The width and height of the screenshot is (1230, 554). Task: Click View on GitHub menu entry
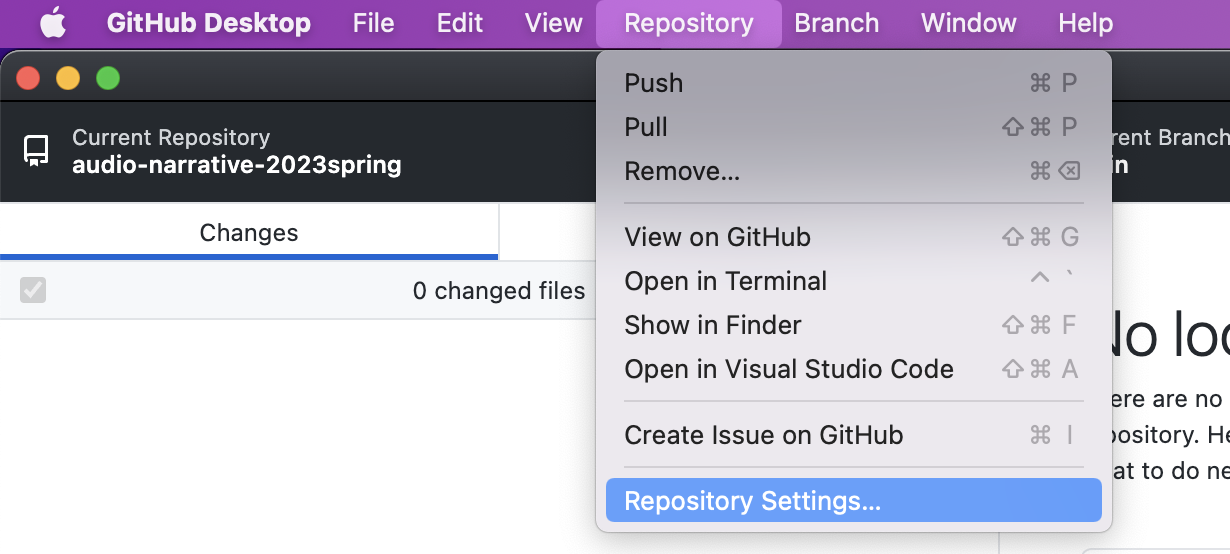pos(717,237)
